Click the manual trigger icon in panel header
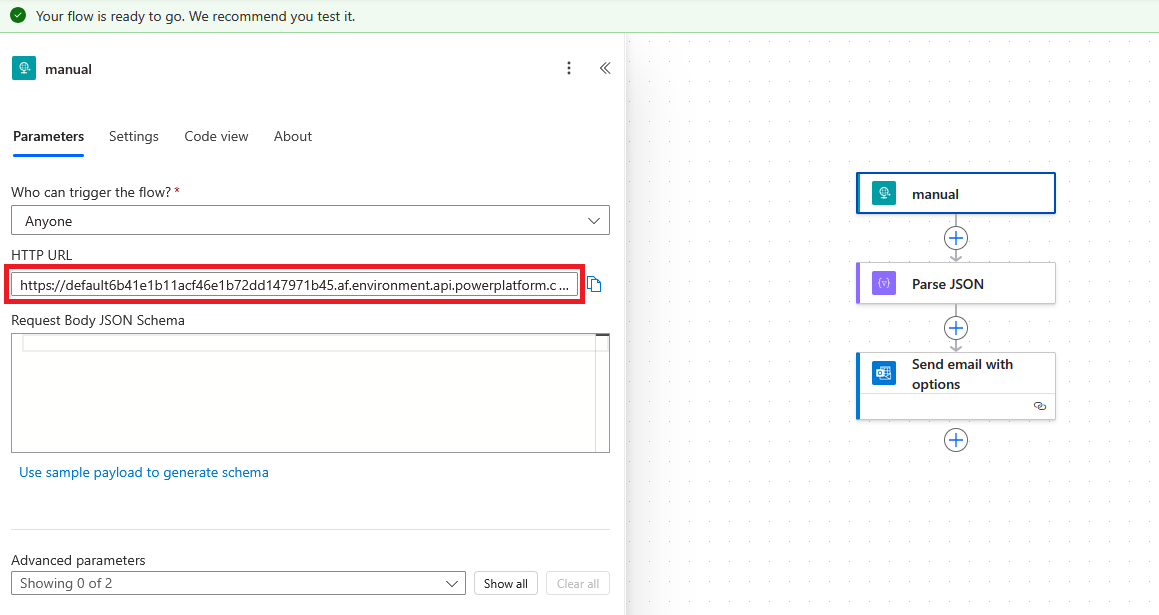This screenshot has width=1159, height=615. coord(24,68)
